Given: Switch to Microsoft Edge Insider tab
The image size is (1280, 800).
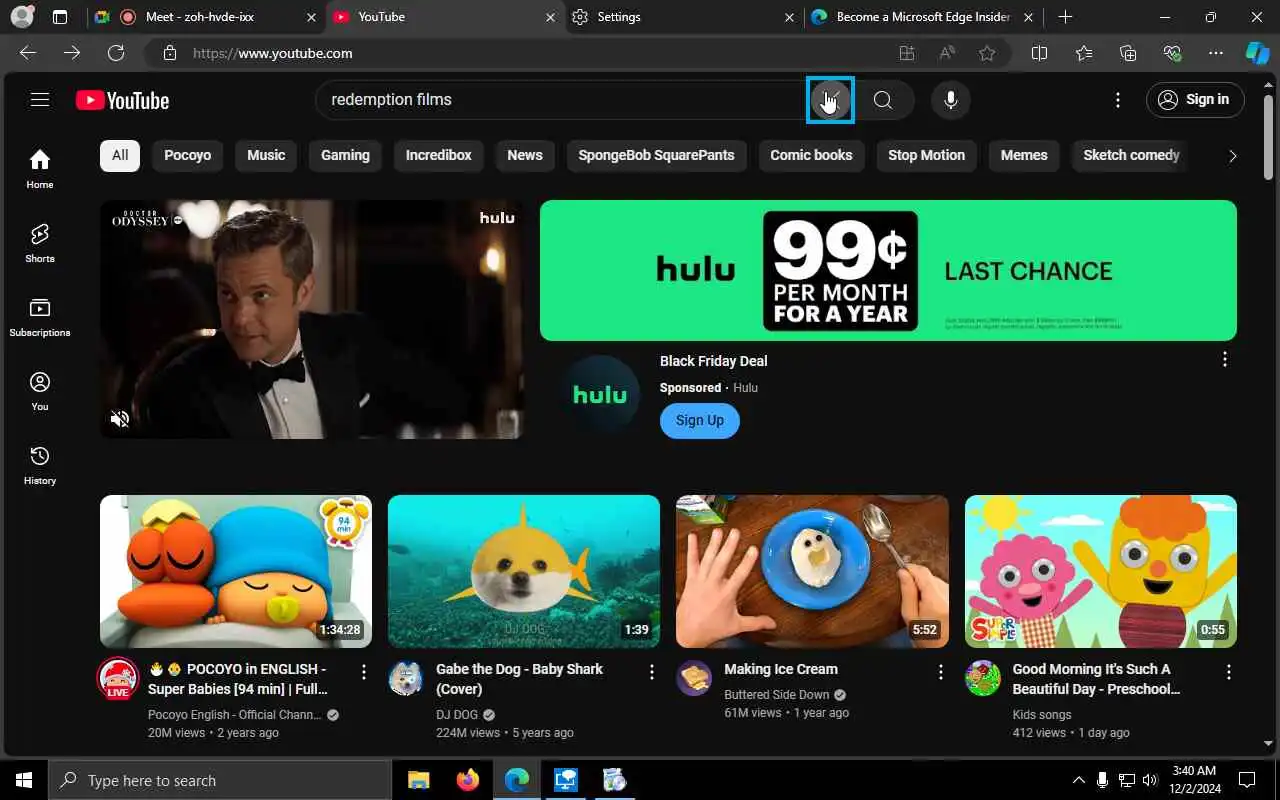Looking at the screenshot, I should point(925,17).
